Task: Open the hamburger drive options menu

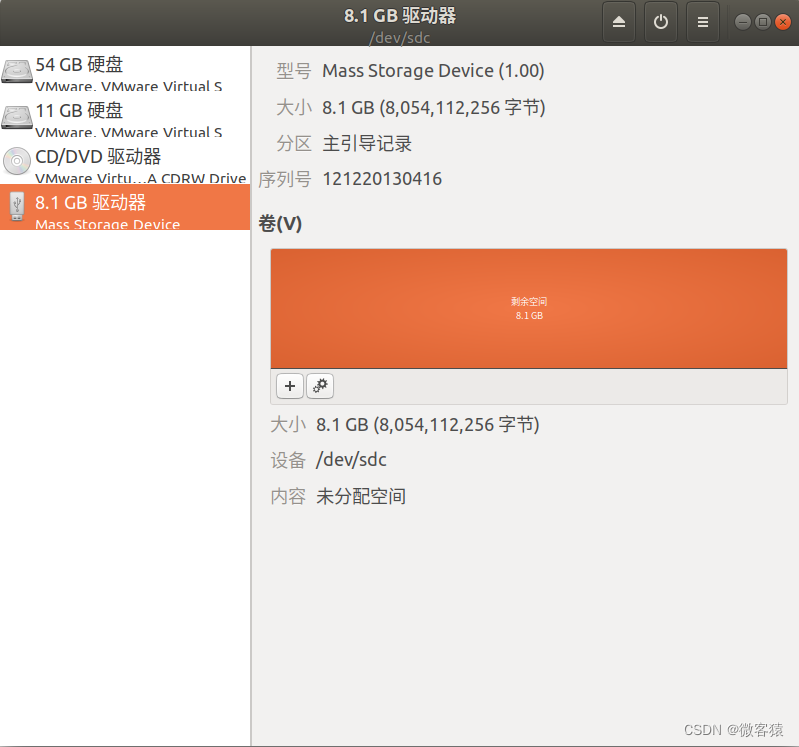Action: pos(703,22)
